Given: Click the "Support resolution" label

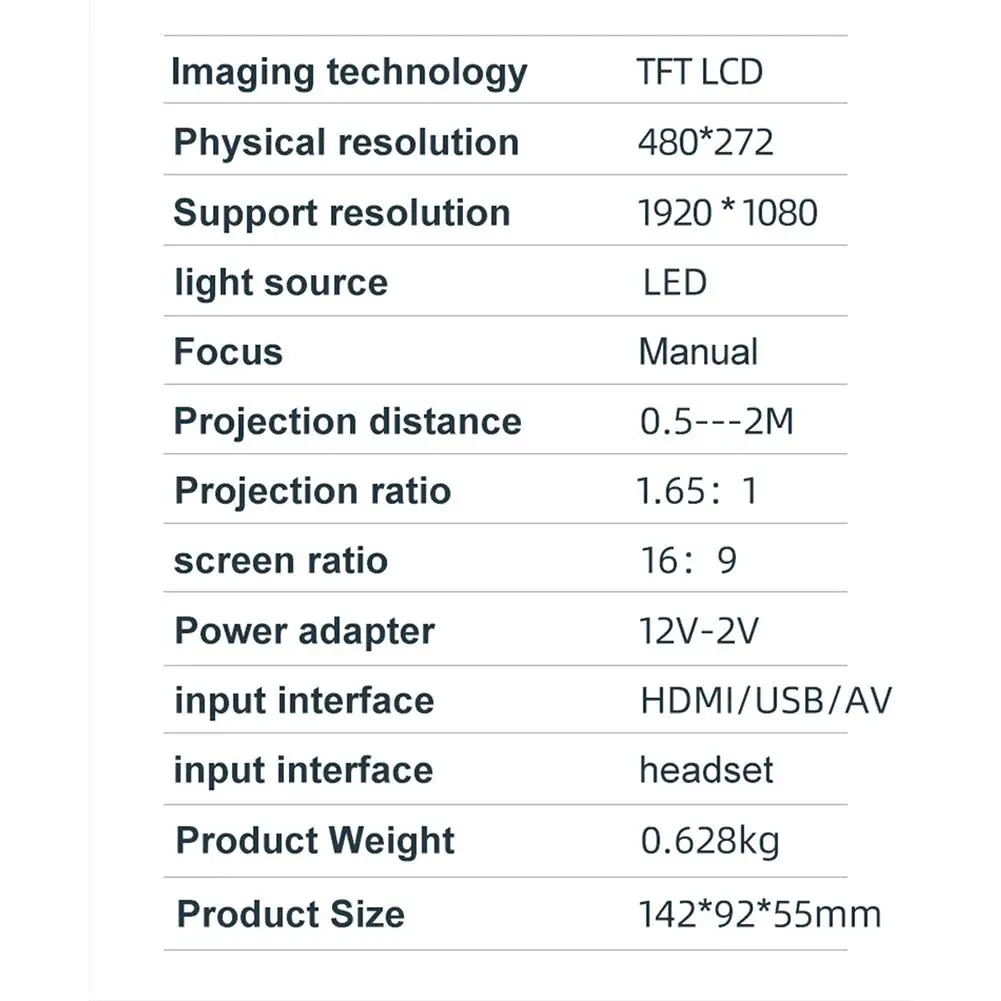Looking at the screenshot, I should pyautogui.click(x=342, y=213).
